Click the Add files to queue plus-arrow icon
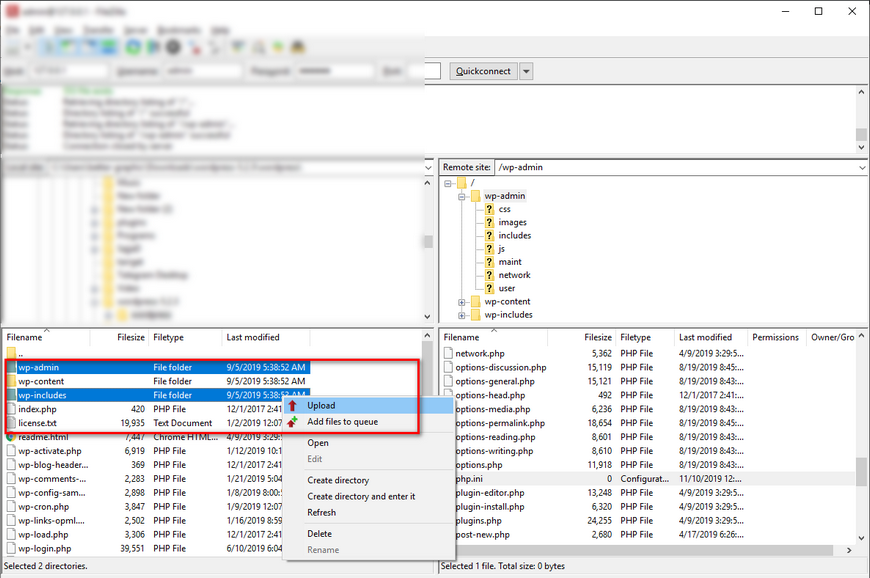Image resolution: width=870 pixels, height=578 pixels. pos(293,422)
